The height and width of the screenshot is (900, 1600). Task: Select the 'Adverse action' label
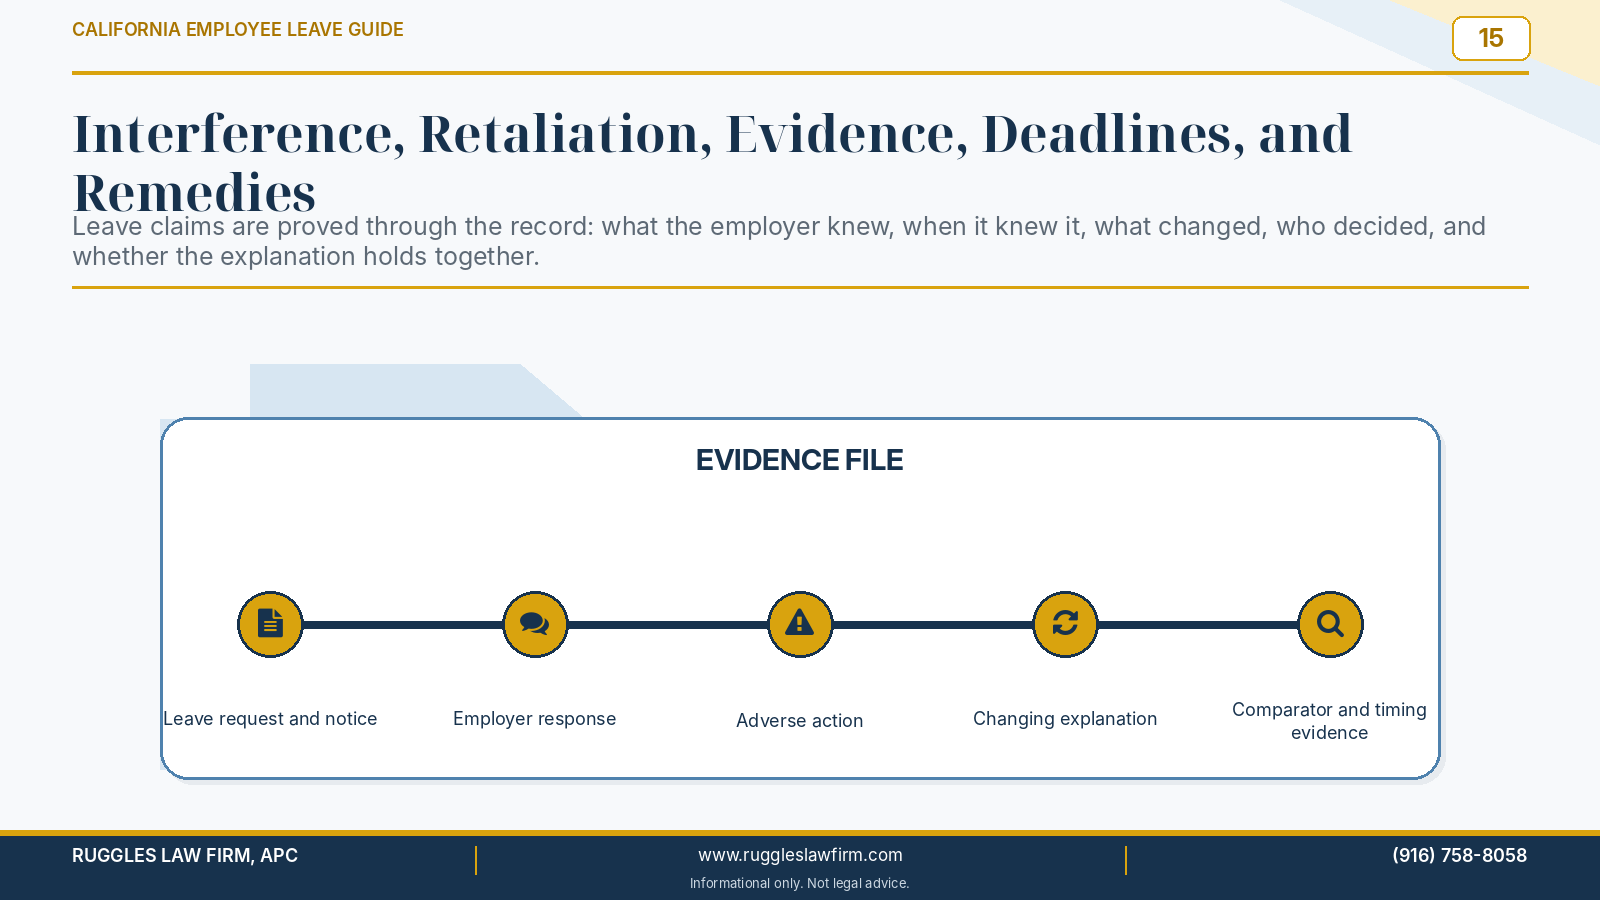point(800,720)
